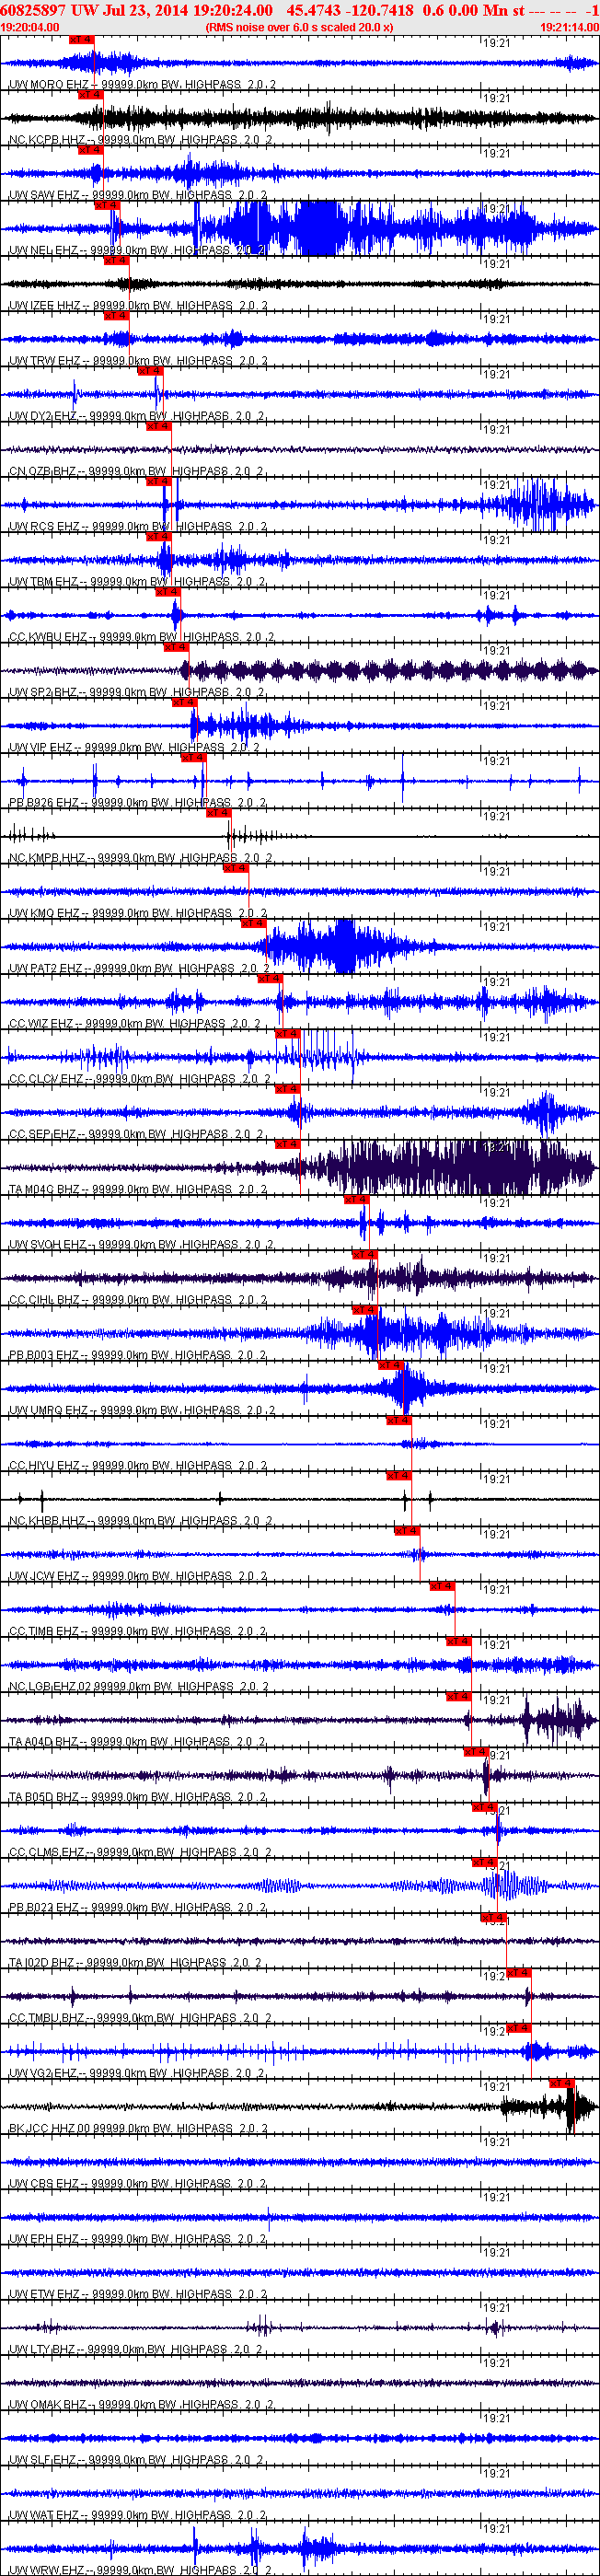Click the TA I02D BHZ trace label
Viewport: 600px width, 2576px height.
coord(134,1961)
